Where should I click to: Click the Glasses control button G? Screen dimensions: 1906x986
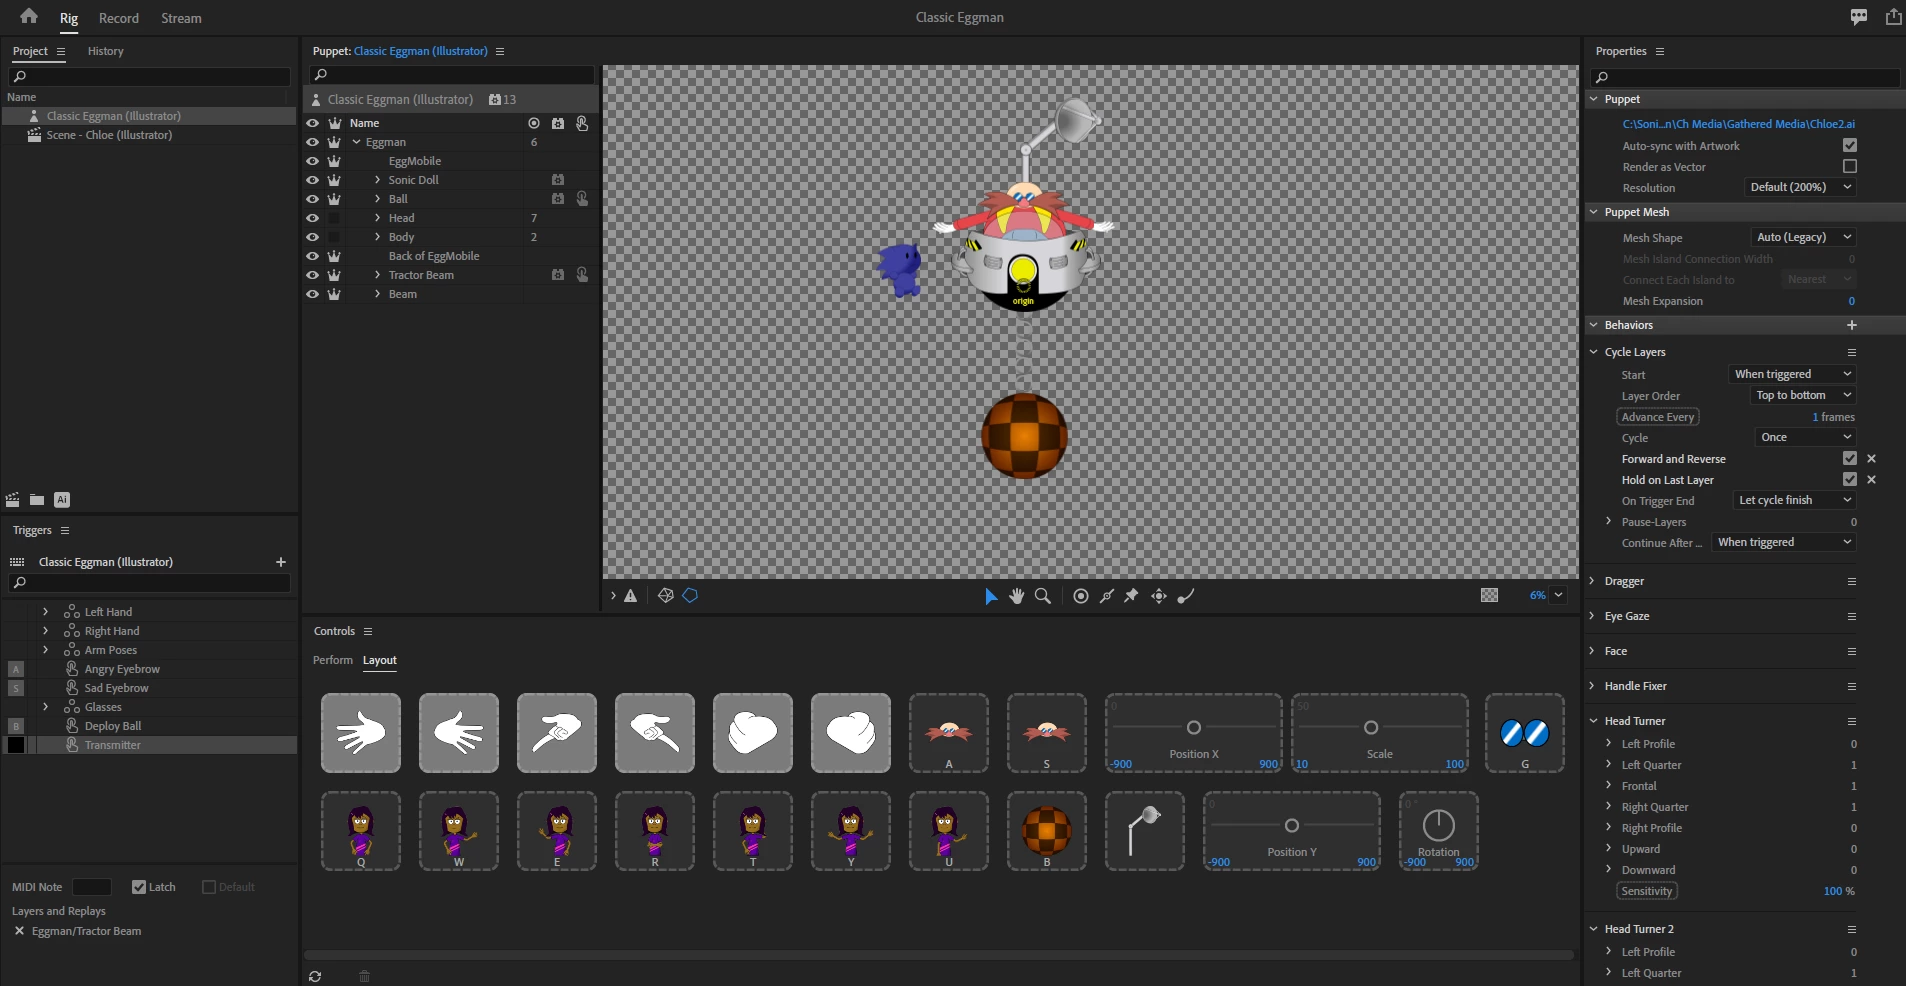[1525, 733]
